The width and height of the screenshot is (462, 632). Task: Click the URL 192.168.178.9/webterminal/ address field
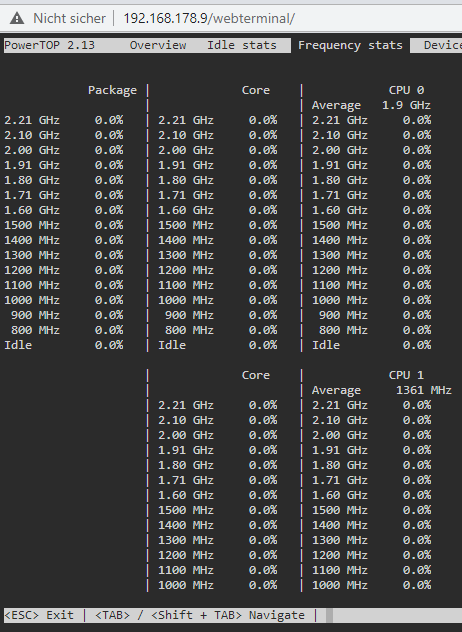click(x=209, y=18)
